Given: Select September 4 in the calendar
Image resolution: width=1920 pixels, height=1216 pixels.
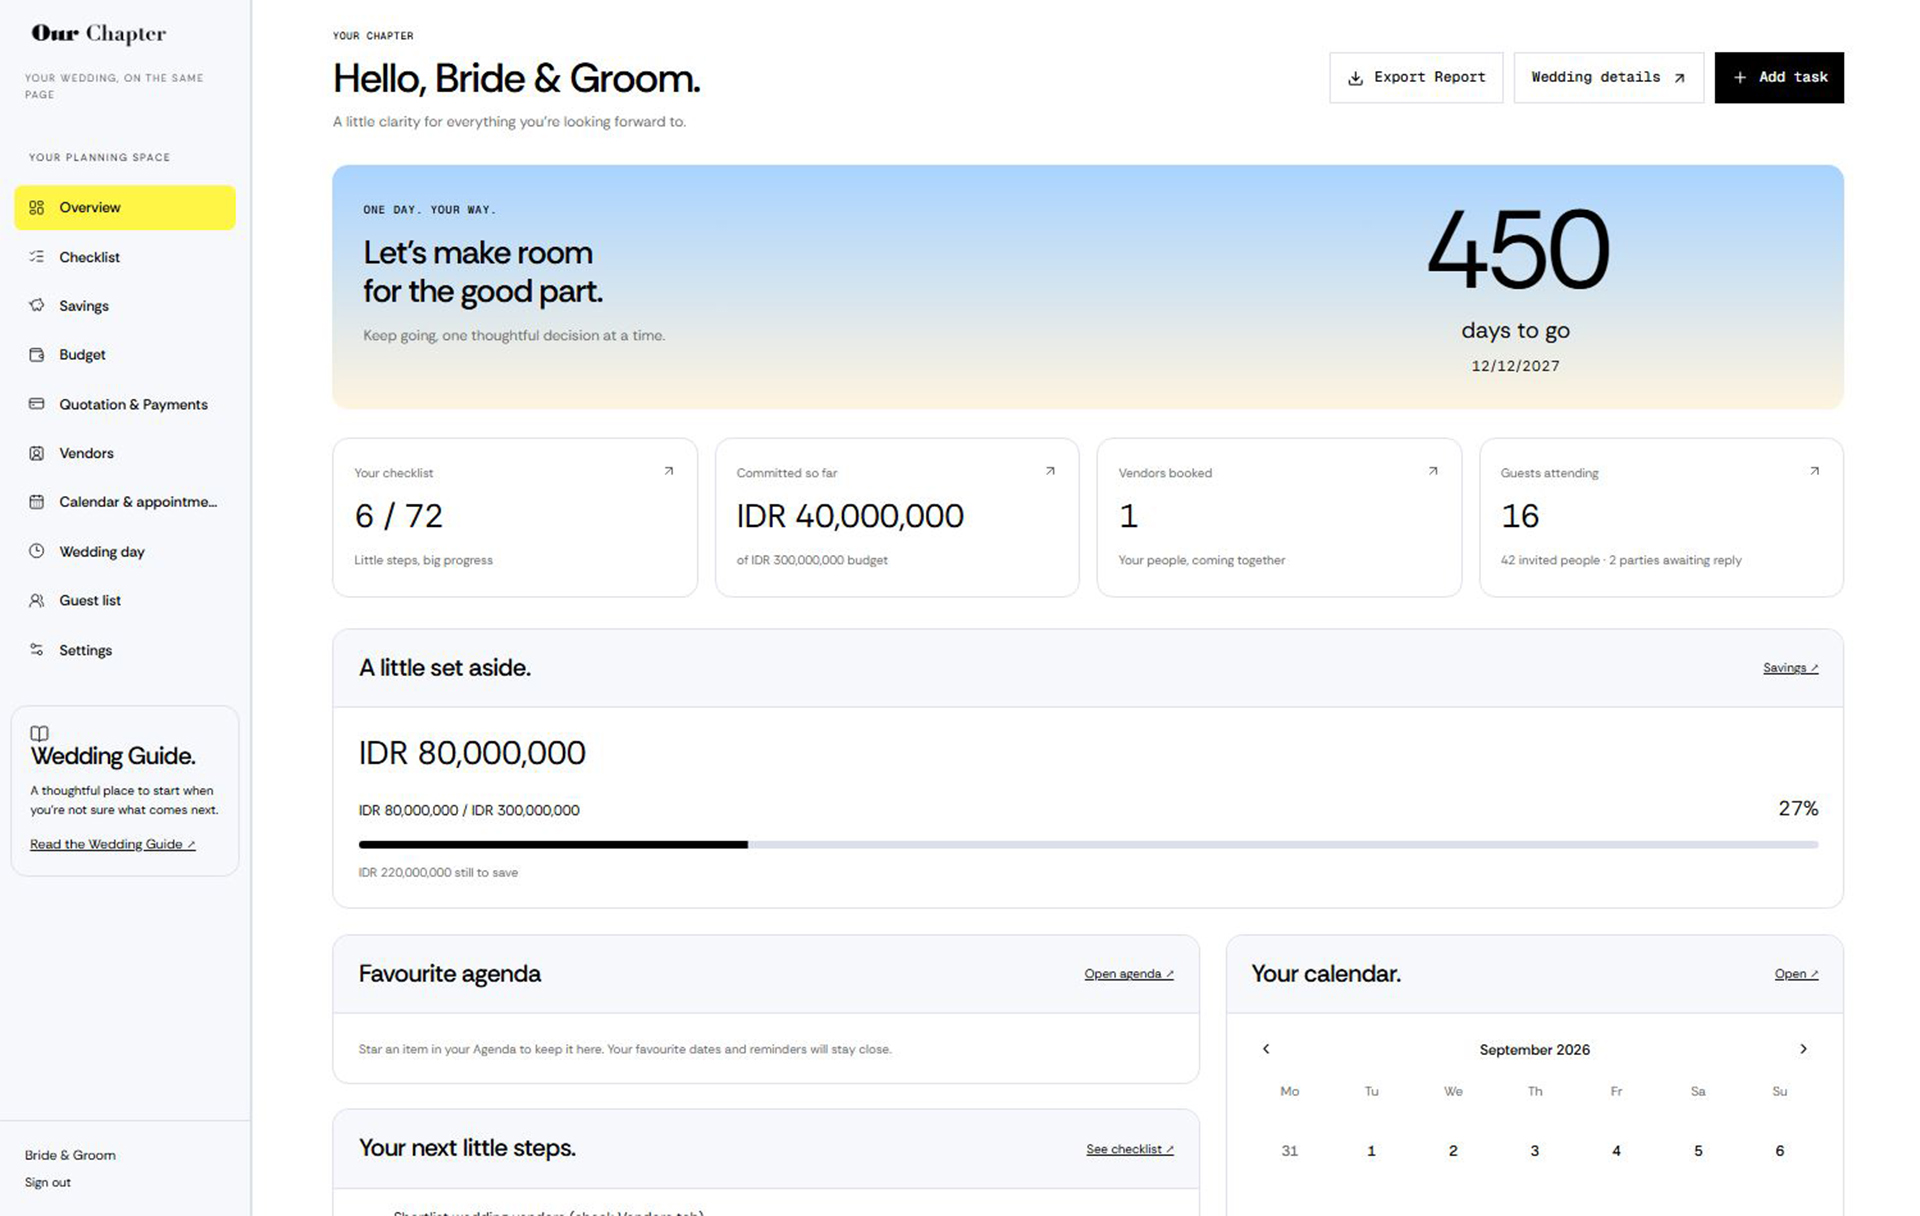Looking at the screenshot, I should 1616,1151.
